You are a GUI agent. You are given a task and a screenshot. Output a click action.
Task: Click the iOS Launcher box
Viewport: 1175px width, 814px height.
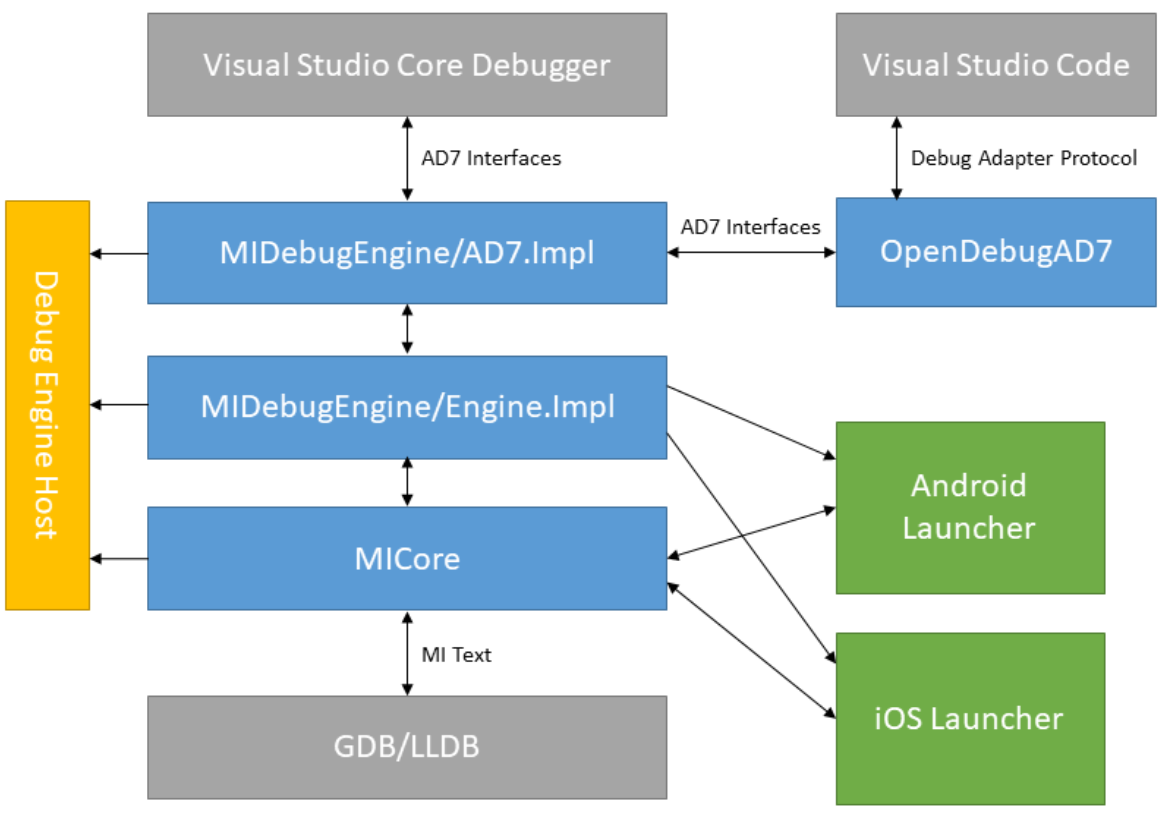(x=970, y=719)
